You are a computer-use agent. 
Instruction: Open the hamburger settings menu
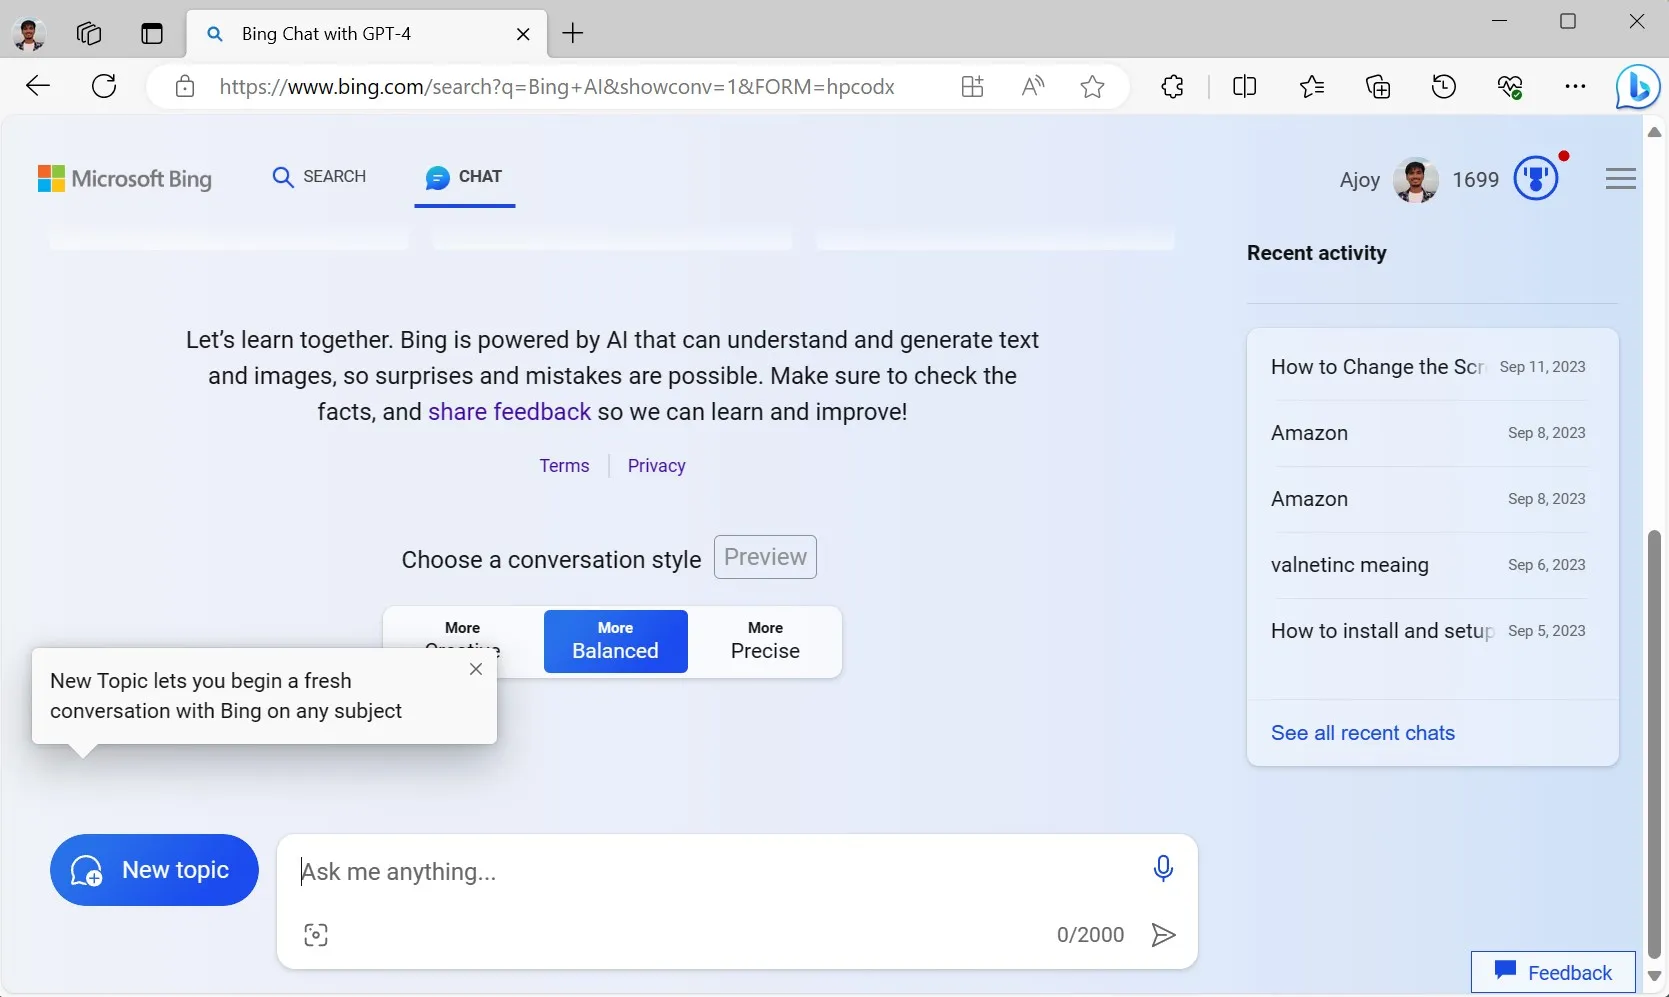1620,178
